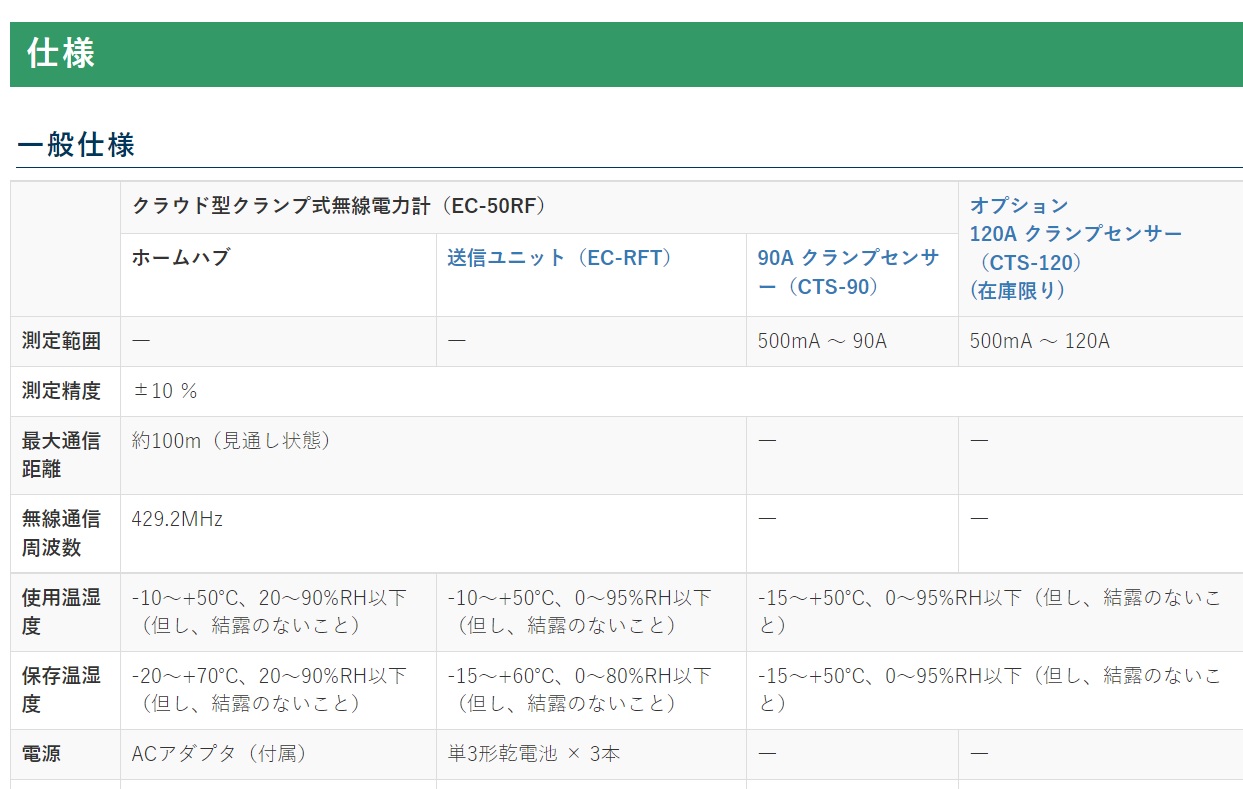Click the 保存温湿度 row label

click(62, 689)
